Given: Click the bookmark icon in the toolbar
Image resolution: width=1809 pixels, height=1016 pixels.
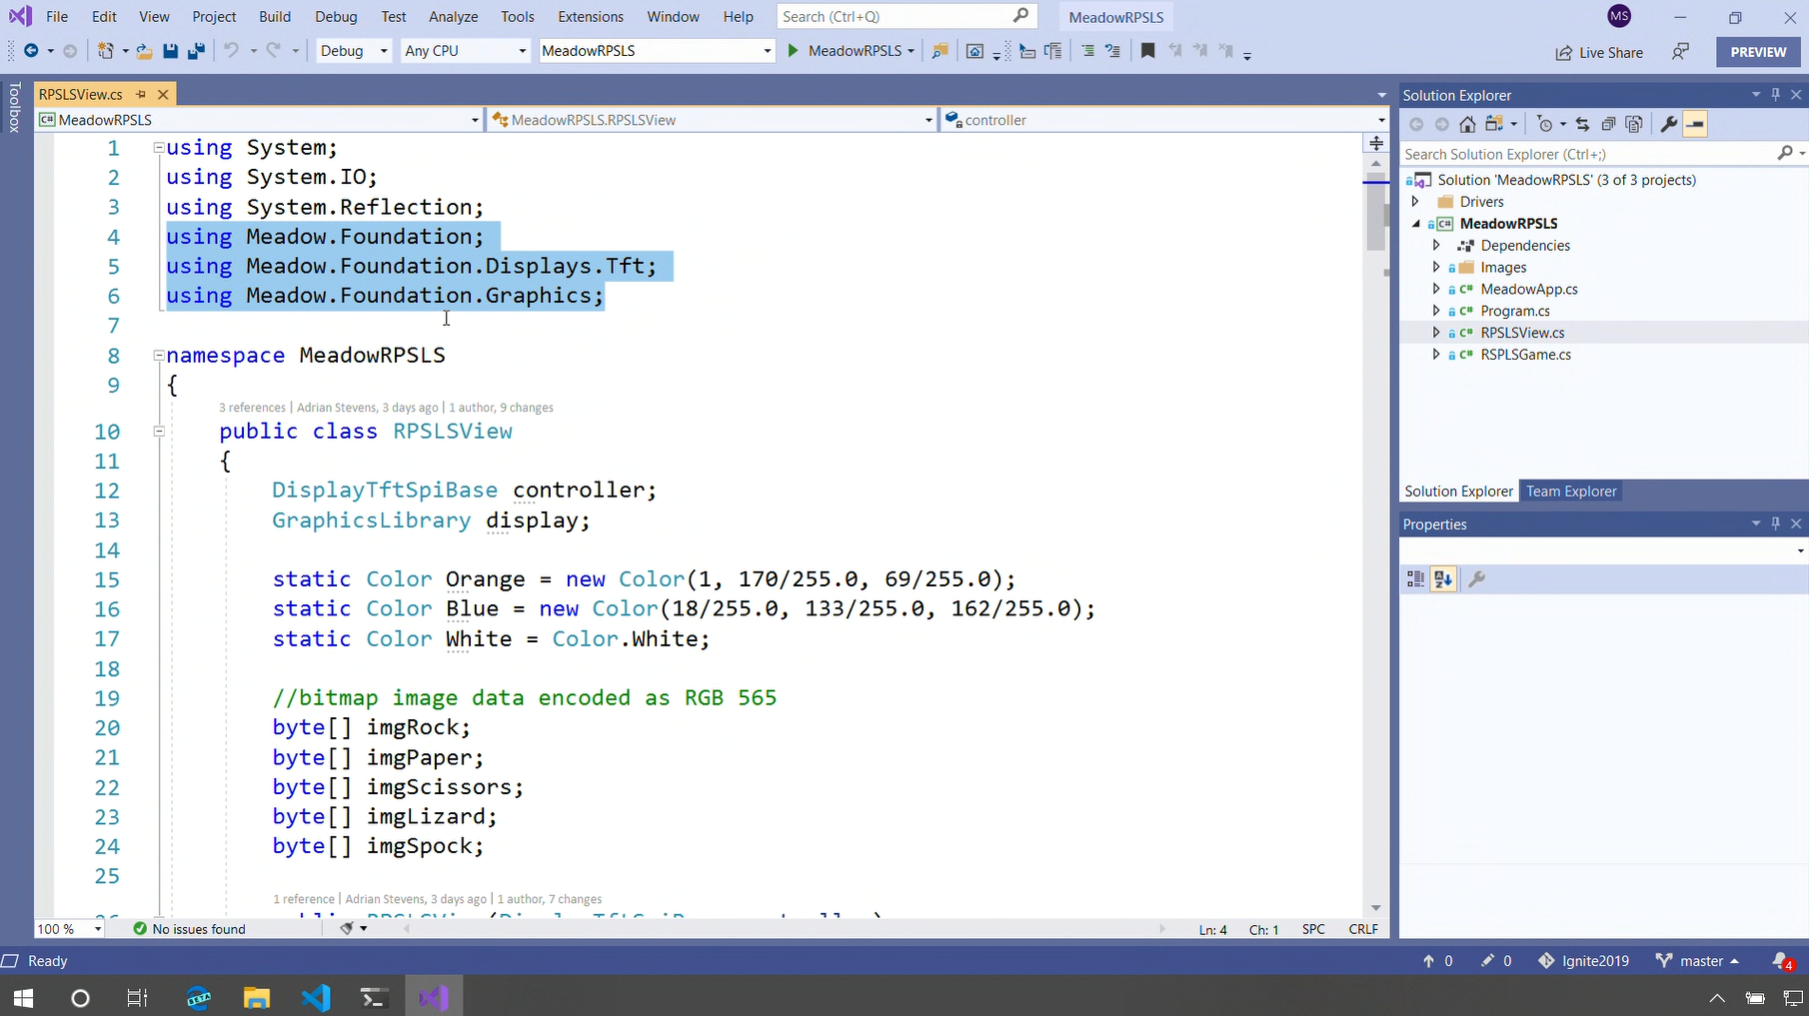Looking at the screenshot, I should click(x=1148, y=51).
